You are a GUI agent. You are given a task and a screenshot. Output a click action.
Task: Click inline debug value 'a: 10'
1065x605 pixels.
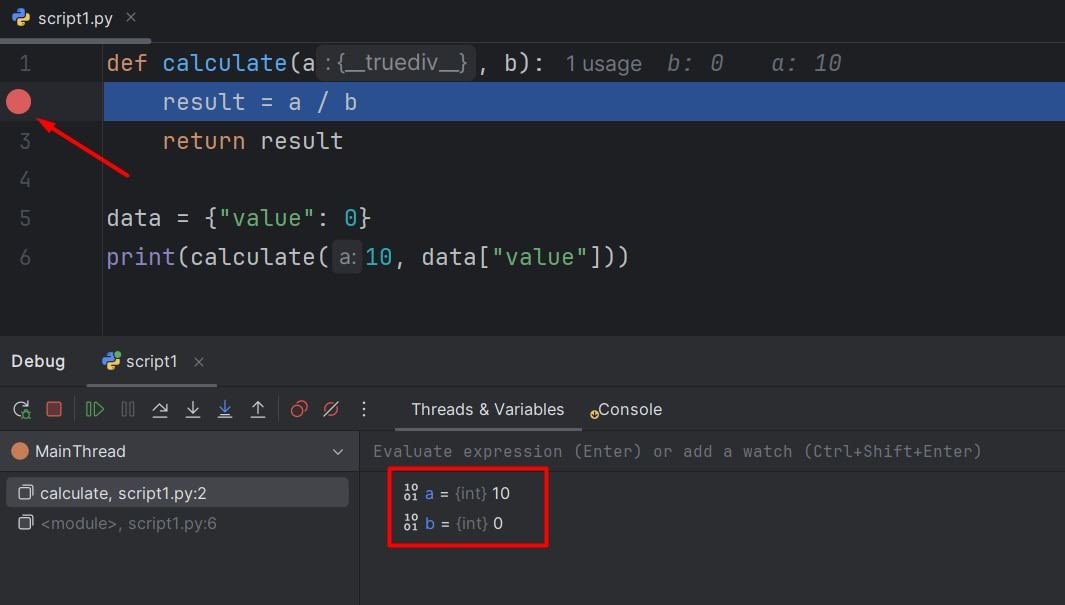click(806, 64)
